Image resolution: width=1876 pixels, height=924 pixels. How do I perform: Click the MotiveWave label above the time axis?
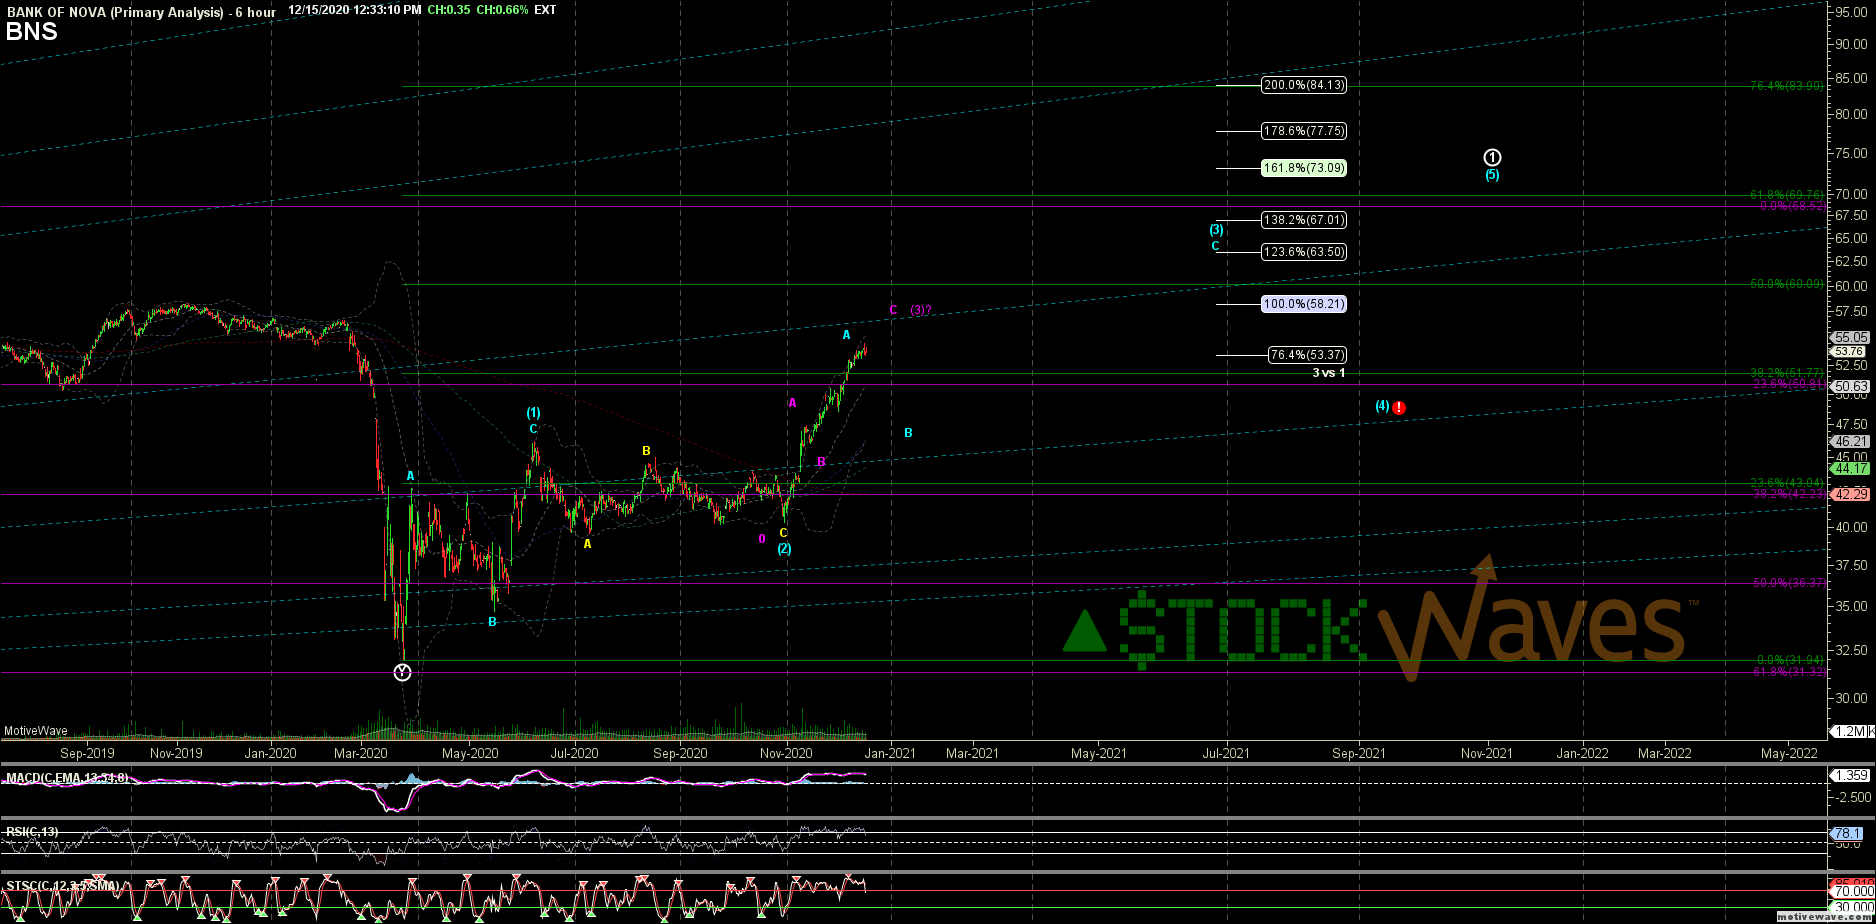(x=34, y=731)
